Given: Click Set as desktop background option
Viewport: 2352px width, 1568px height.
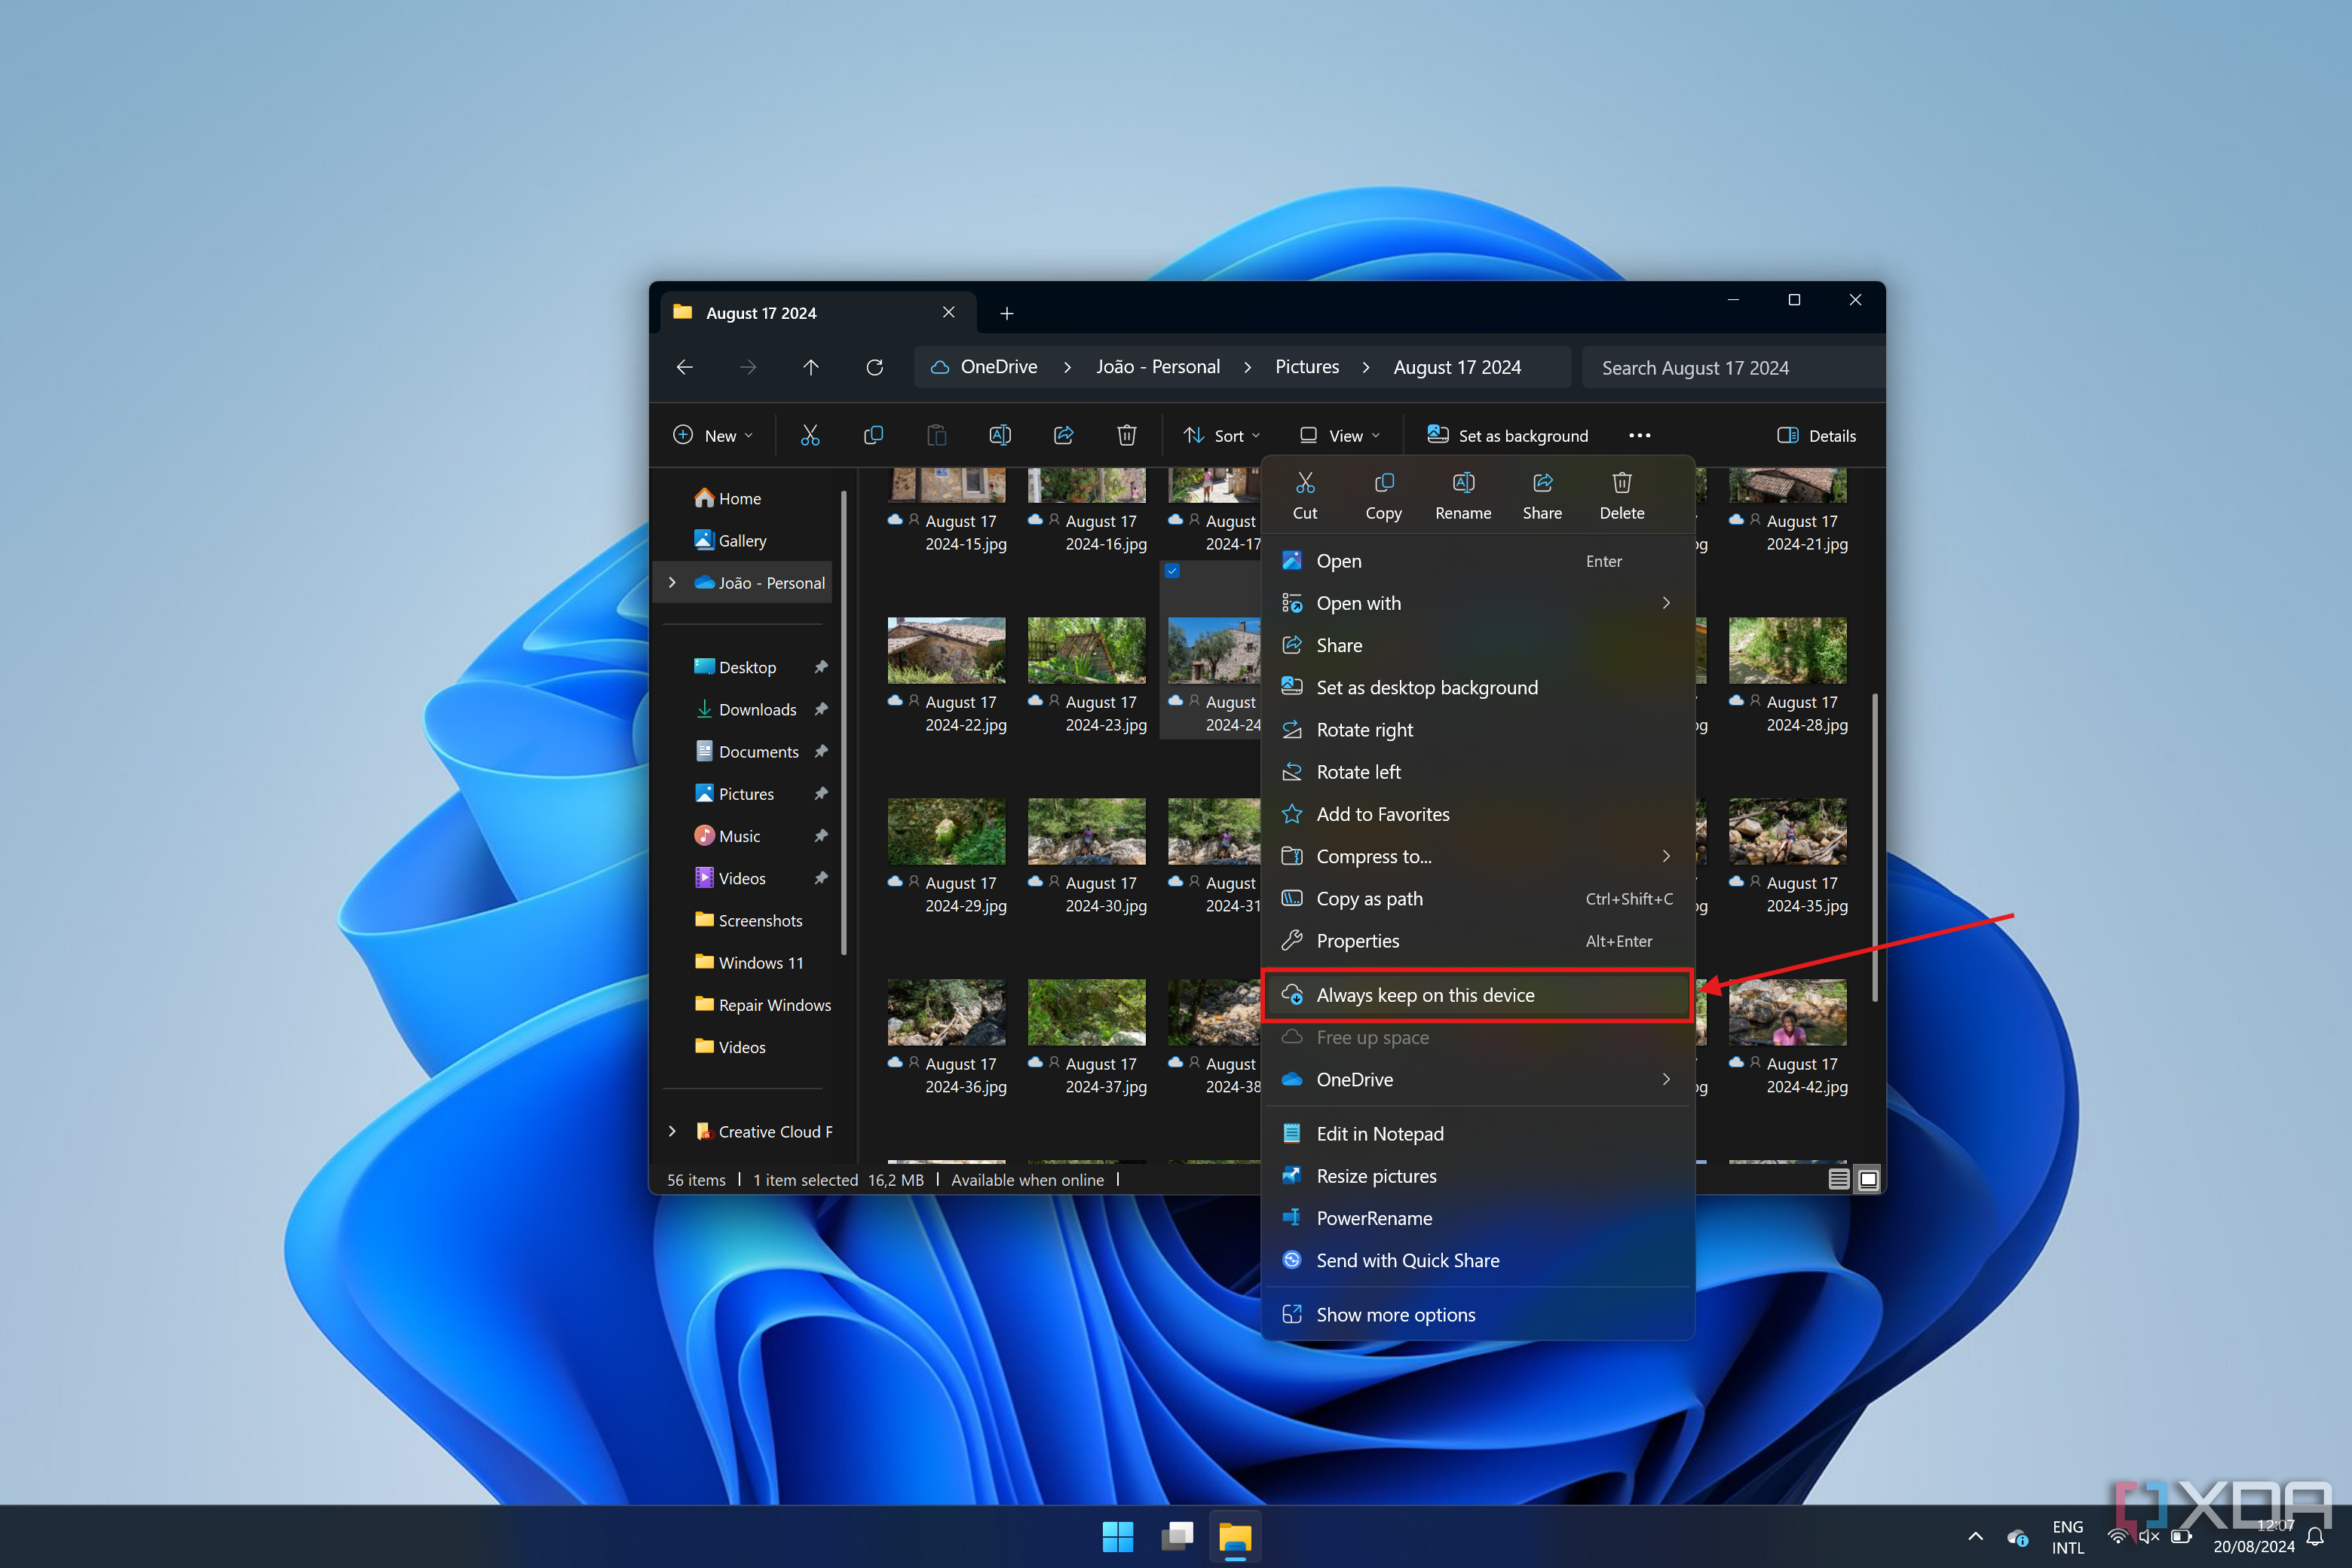Looking at the screenshot, I should click(x=1428, y=688).
